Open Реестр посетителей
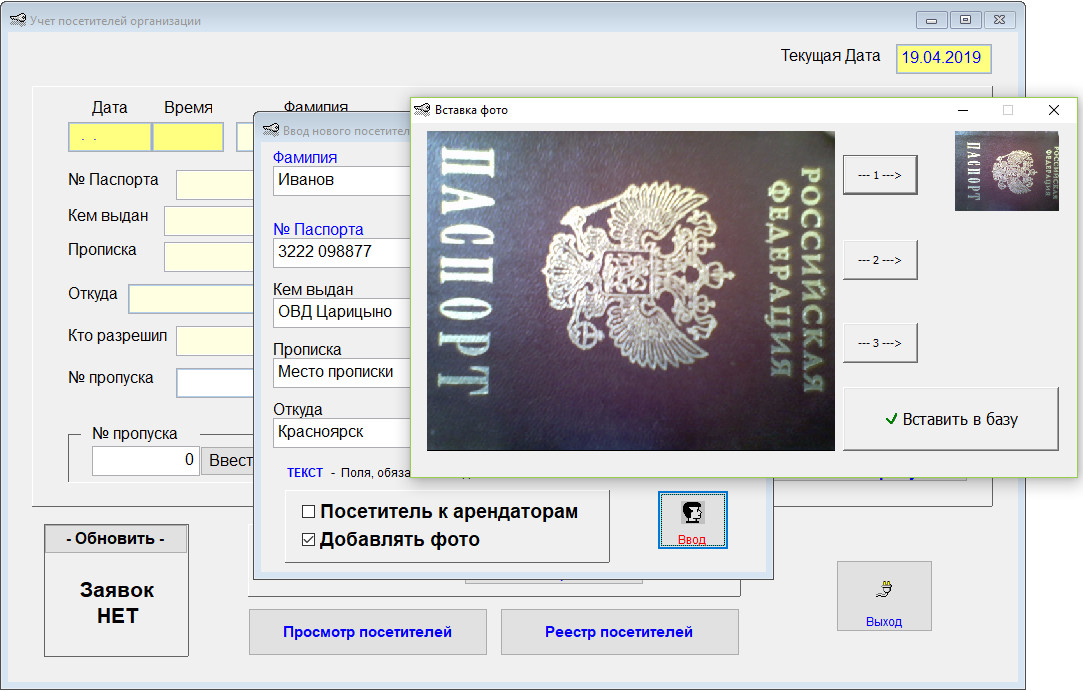The height and width of the screenshot is (691, 1083). tap(620, 632)
